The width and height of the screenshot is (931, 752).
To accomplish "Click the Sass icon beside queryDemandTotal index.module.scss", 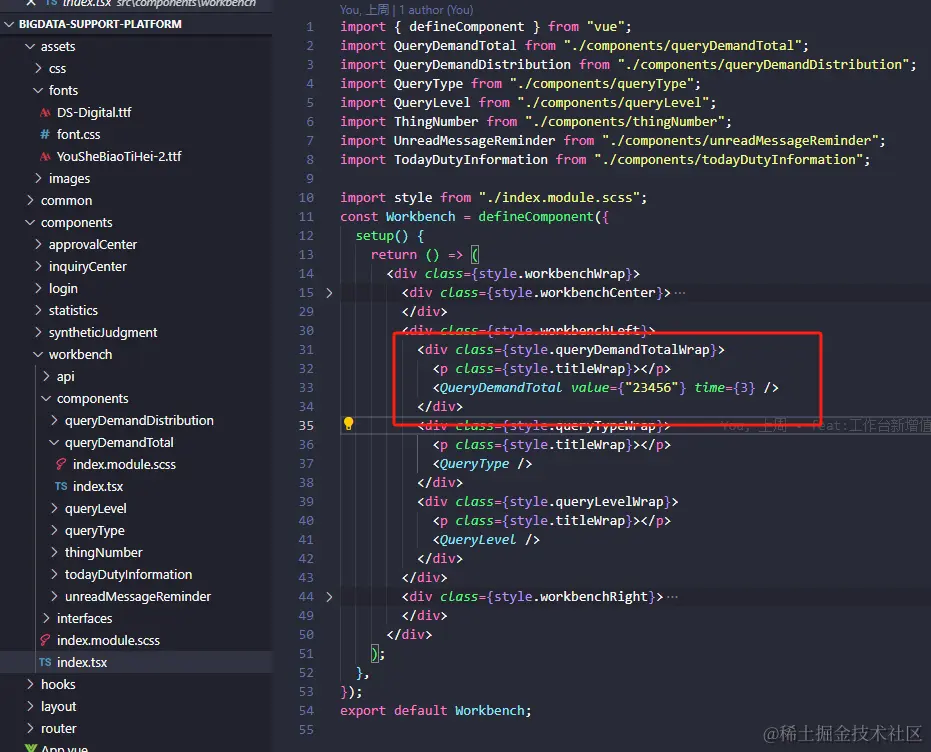I will click(61, 464).
